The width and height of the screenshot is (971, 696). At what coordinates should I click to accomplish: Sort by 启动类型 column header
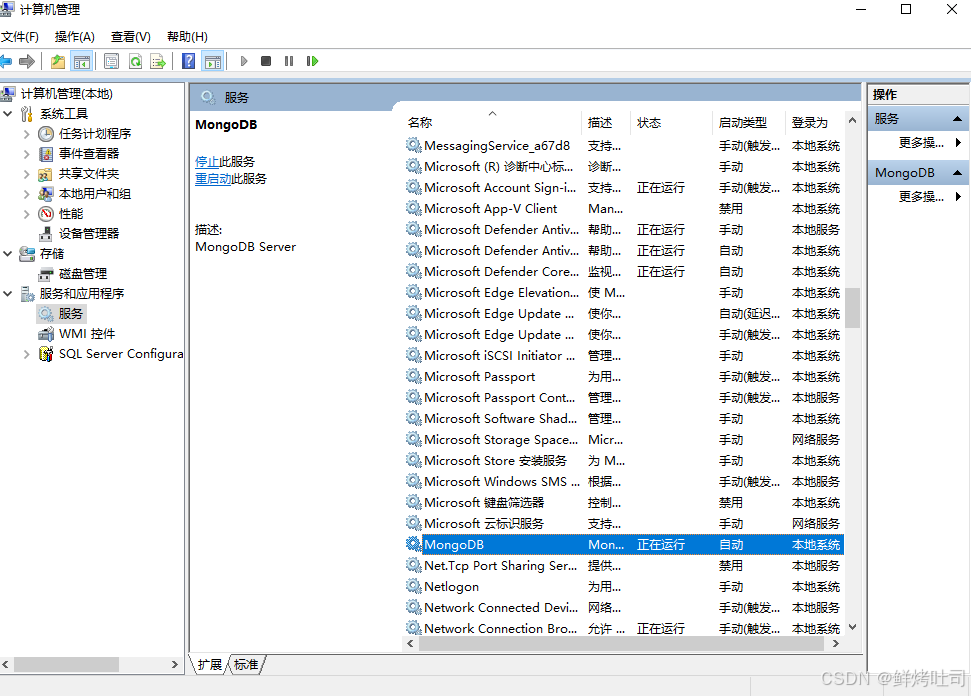749,123
